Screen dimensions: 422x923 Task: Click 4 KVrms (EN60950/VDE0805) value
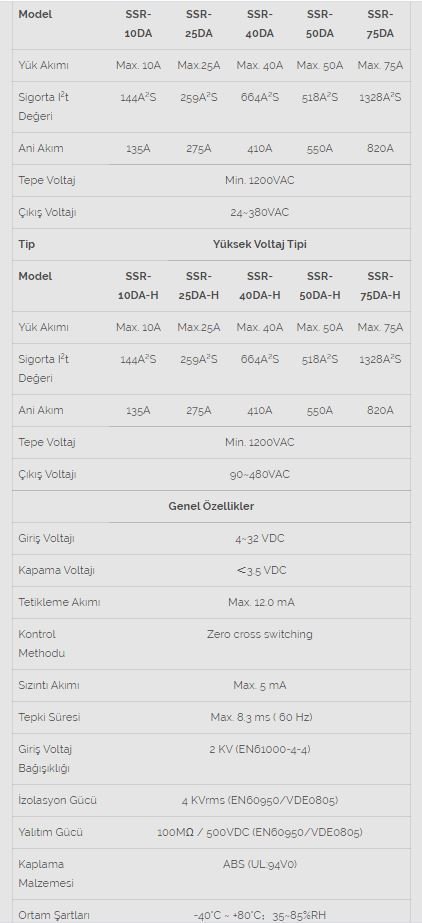coord(260,801)
